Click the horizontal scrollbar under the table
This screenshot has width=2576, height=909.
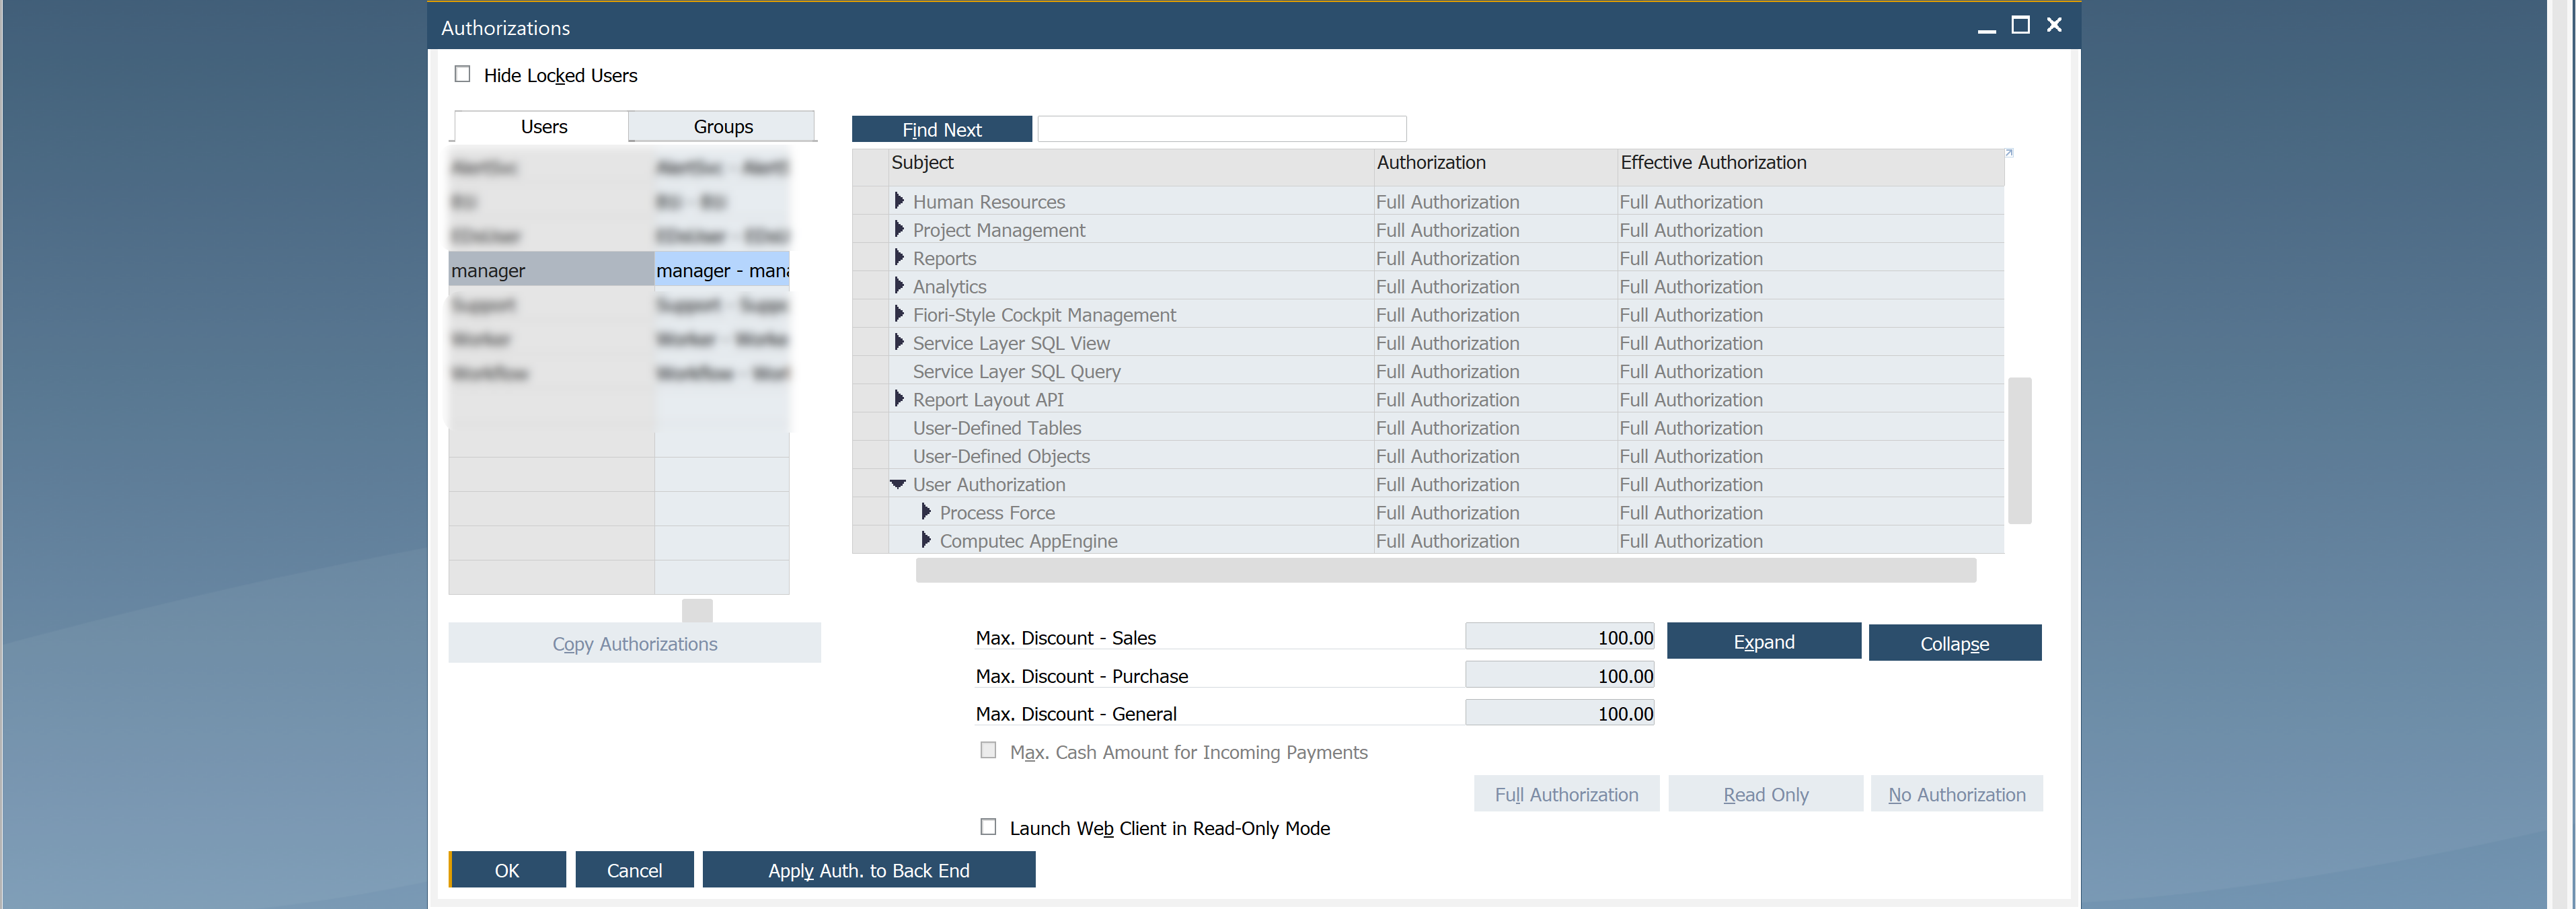[x=1445, y=570]
